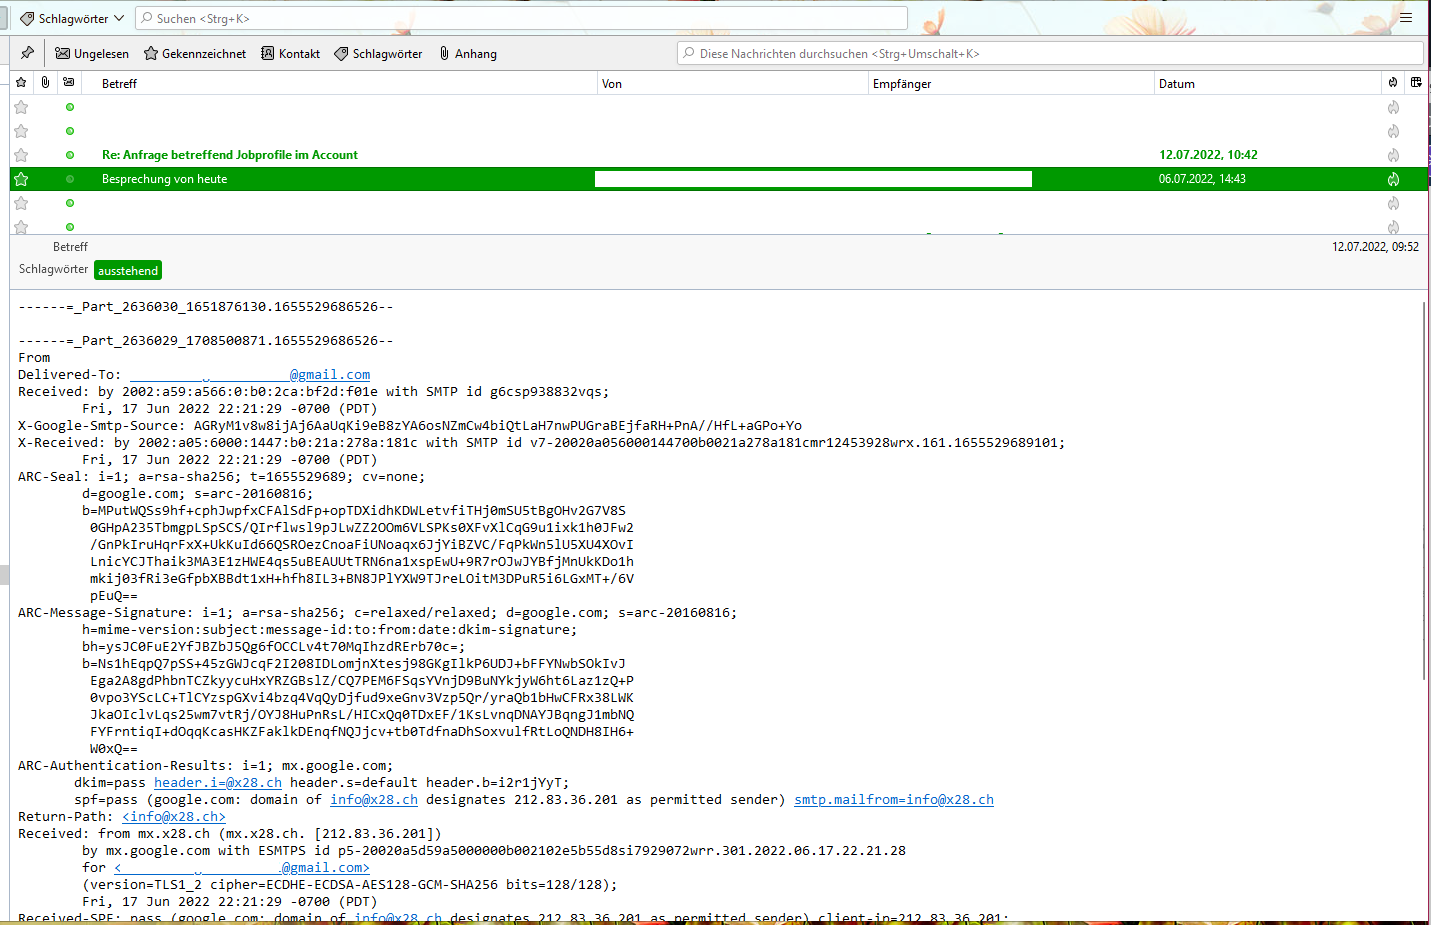Open the Schlagwörter dropdown in the top toolbar
The height and width of the screenshot is (925, 1431).
coord(72,18)
